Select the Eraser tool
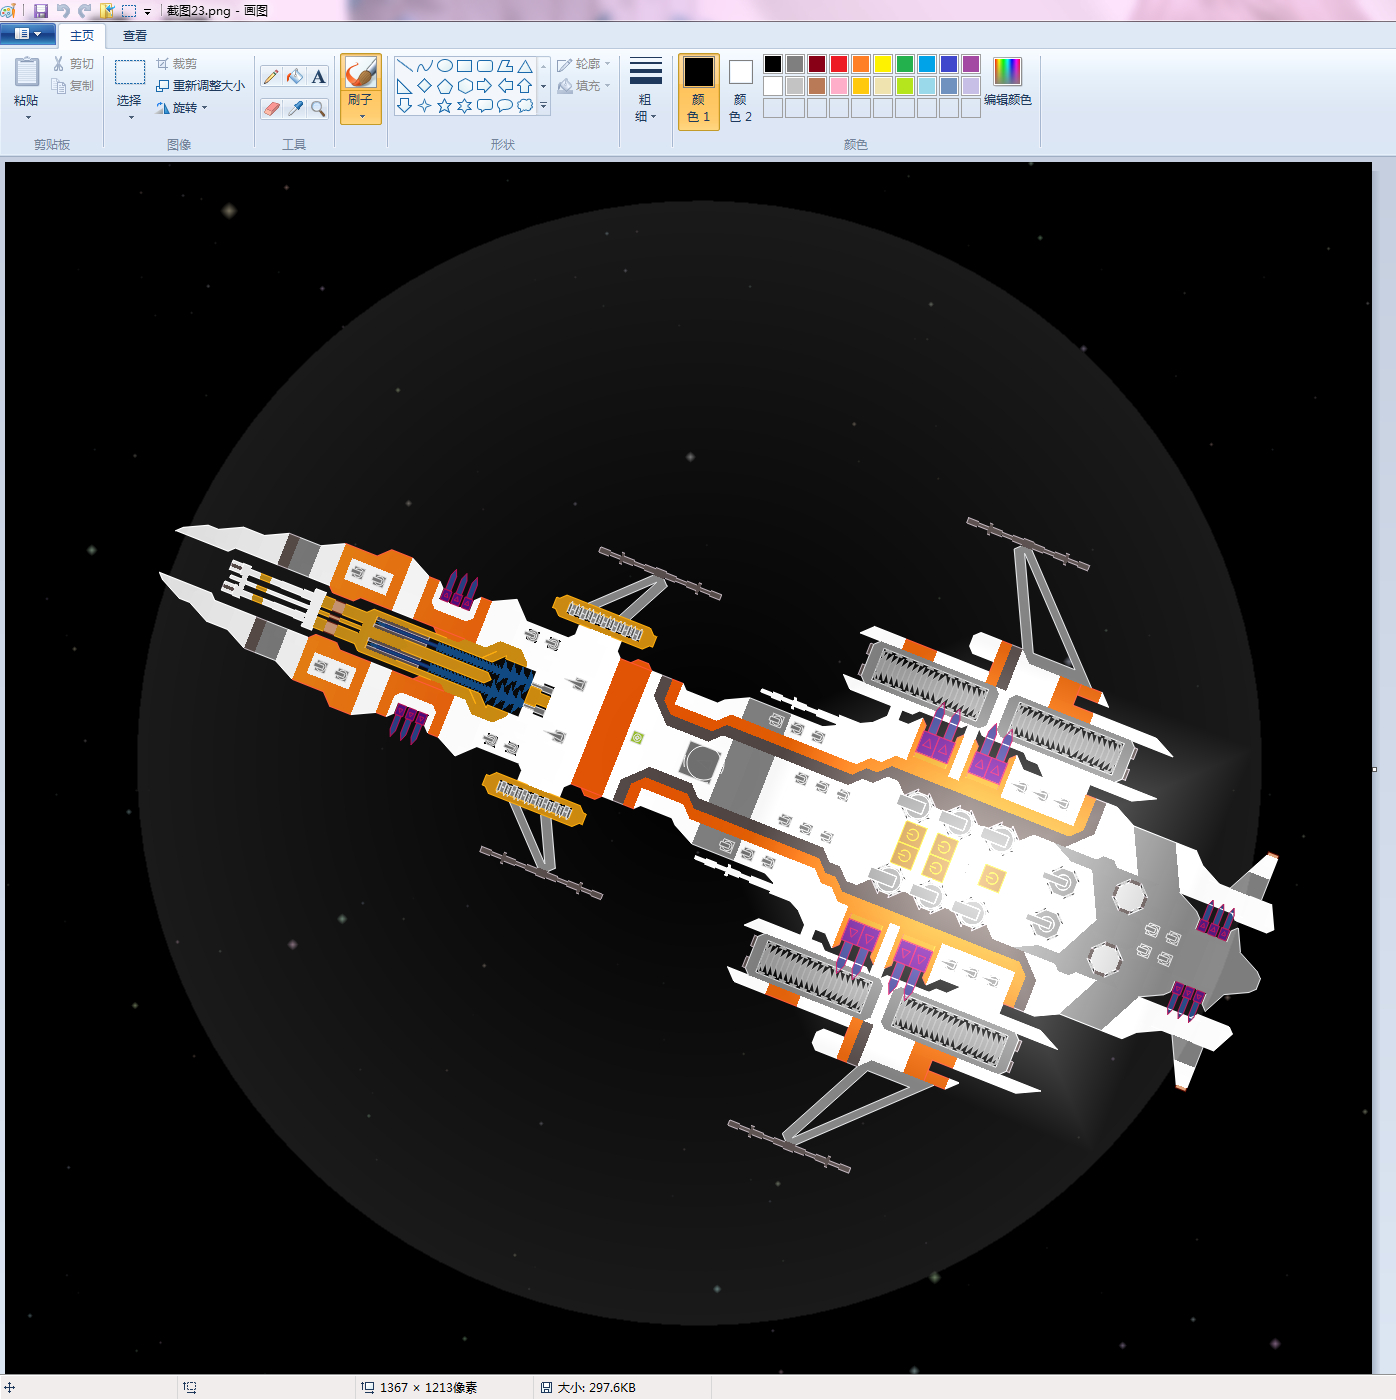The image size is (1396, 1400). pyautogui.click(x=271, y=108)
